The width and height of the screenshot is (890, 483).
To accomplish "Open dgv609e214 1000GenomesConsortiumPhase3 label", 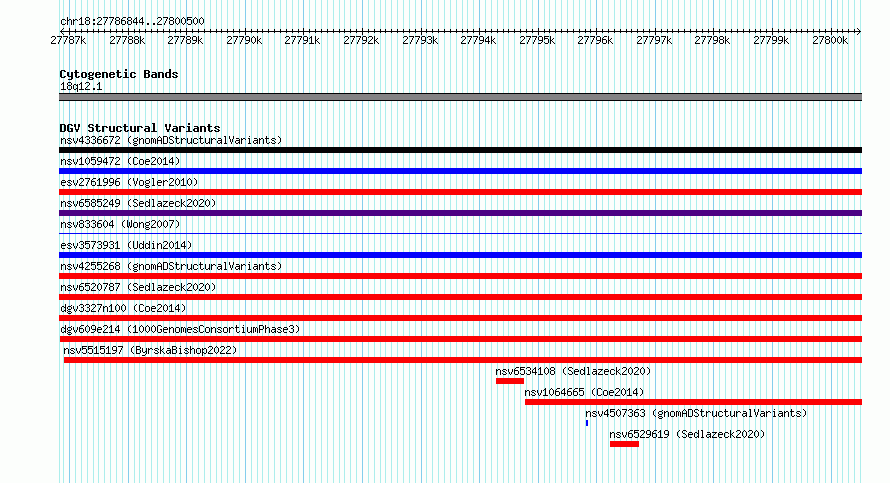I will coord(180,329).
